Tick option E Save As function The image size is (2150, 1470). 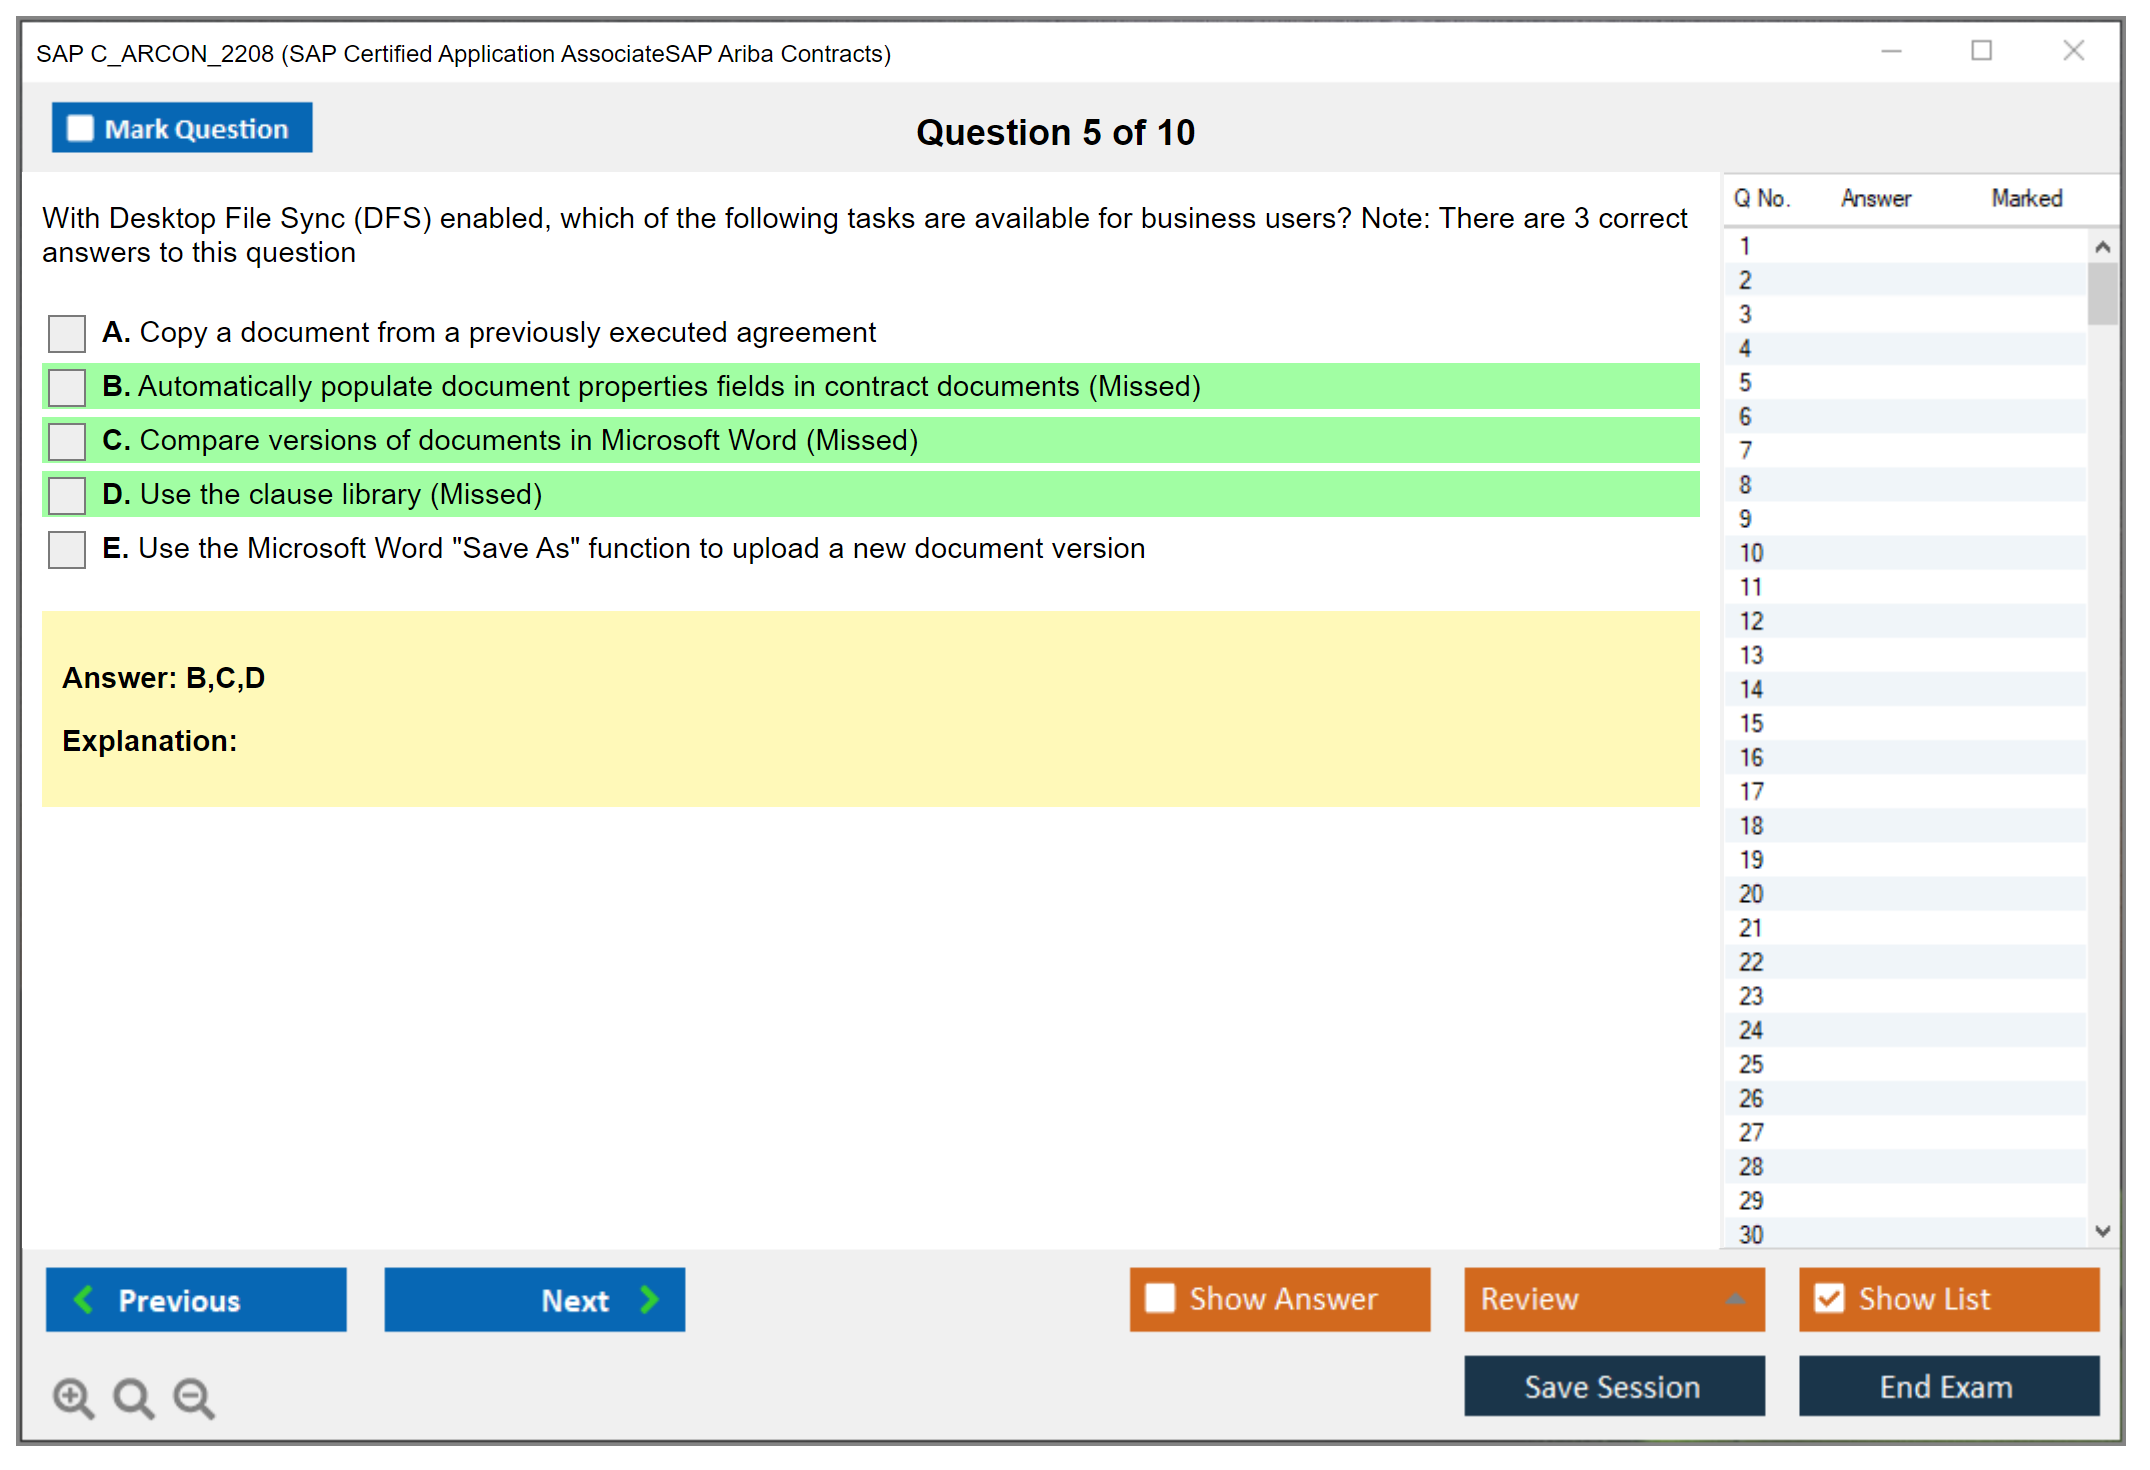click(x=67, y=549)
